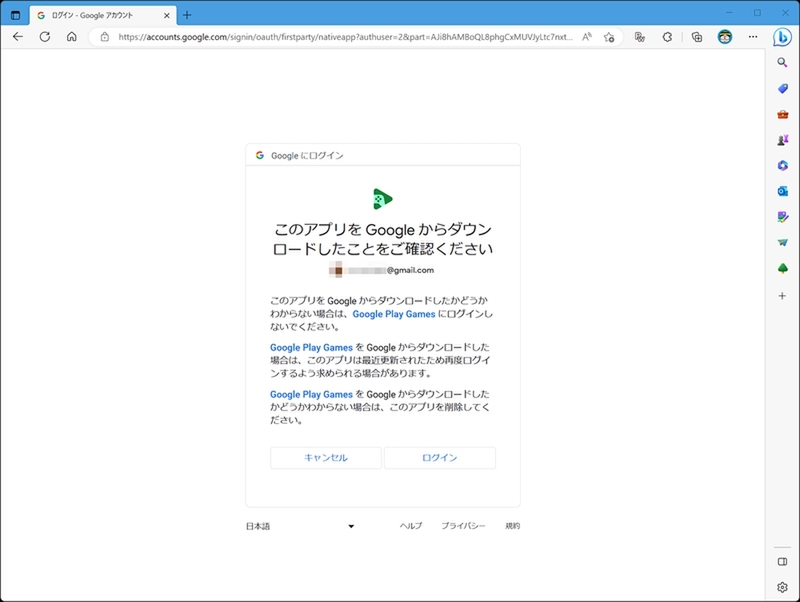Open the ヘルプ footer link
800x602 pixels.
pyautogui.click(x=411, y=526)
